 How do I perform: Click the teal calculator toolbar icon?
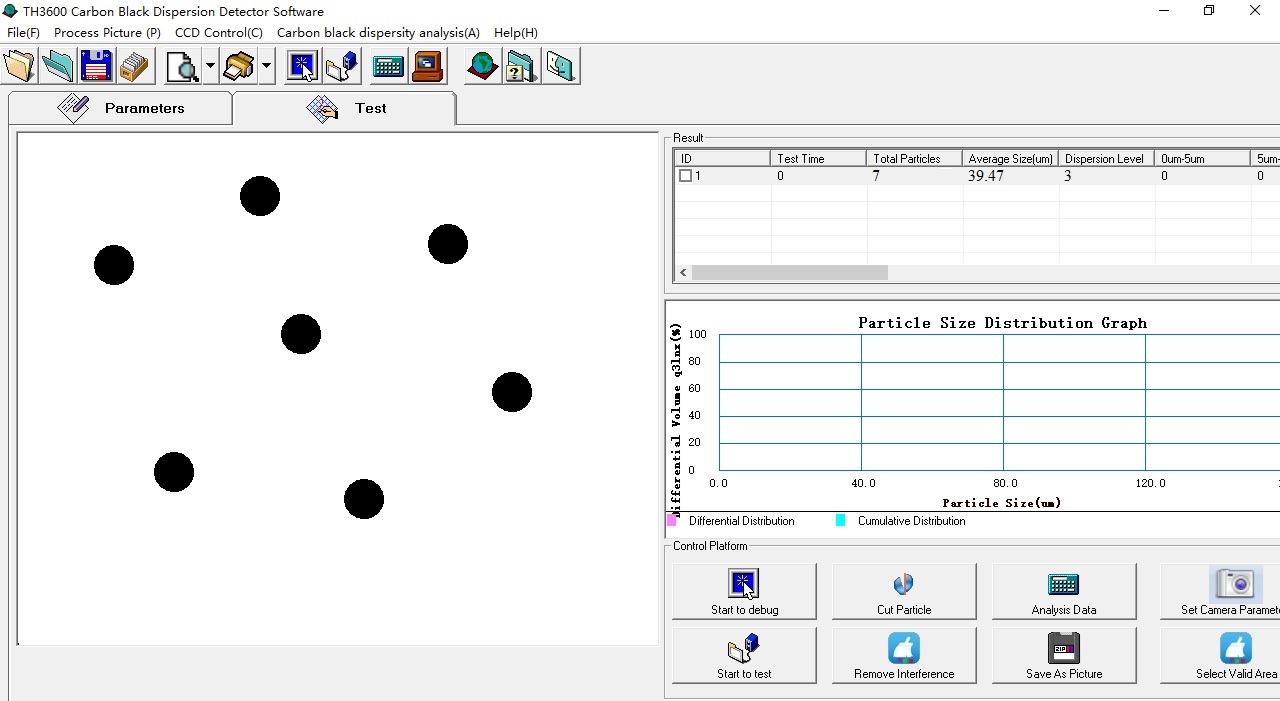point(388,67)
